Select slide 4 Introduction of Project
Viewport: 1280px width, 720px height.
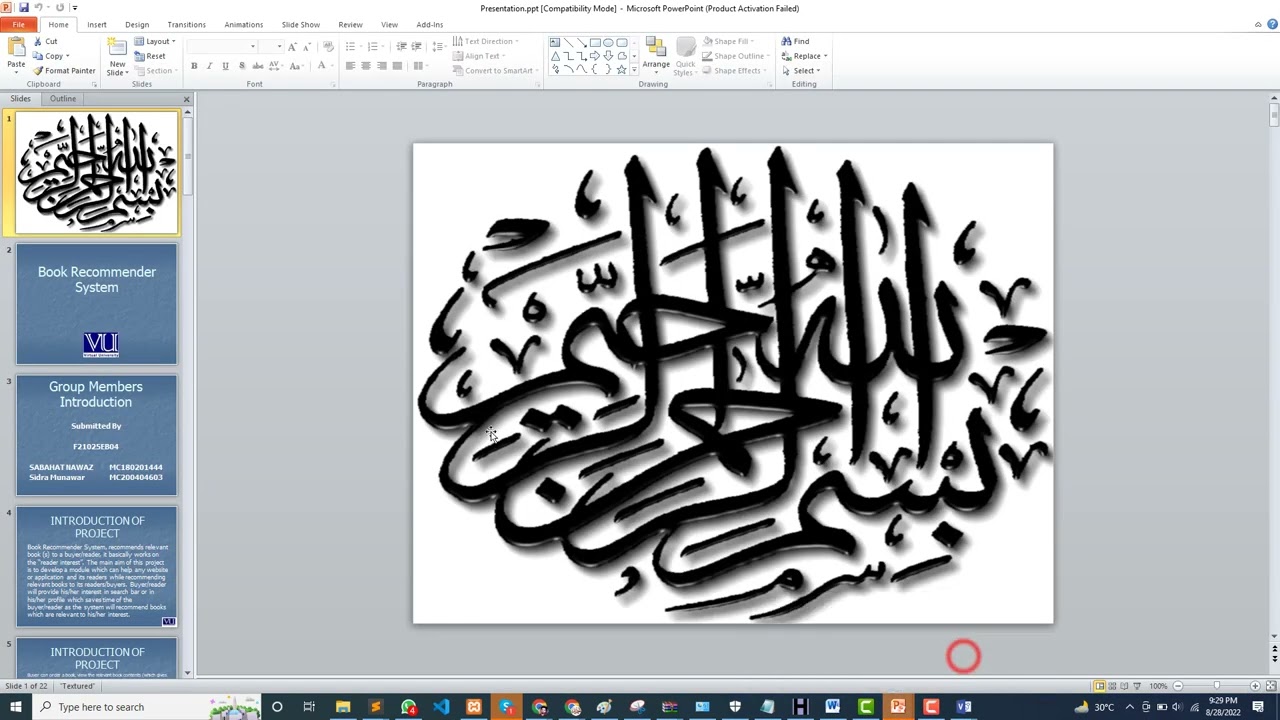click(x=96, y=567)
